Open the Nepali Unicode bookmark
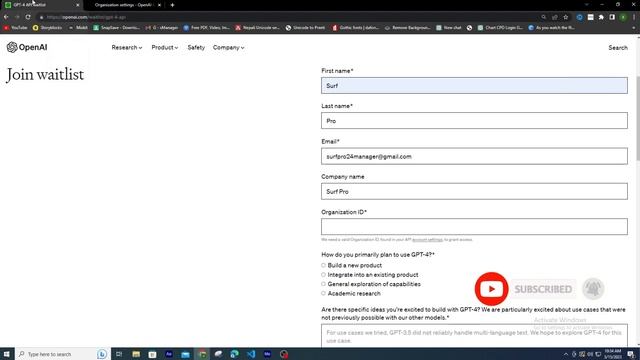640x360 pixels. [x=258, y=28]
